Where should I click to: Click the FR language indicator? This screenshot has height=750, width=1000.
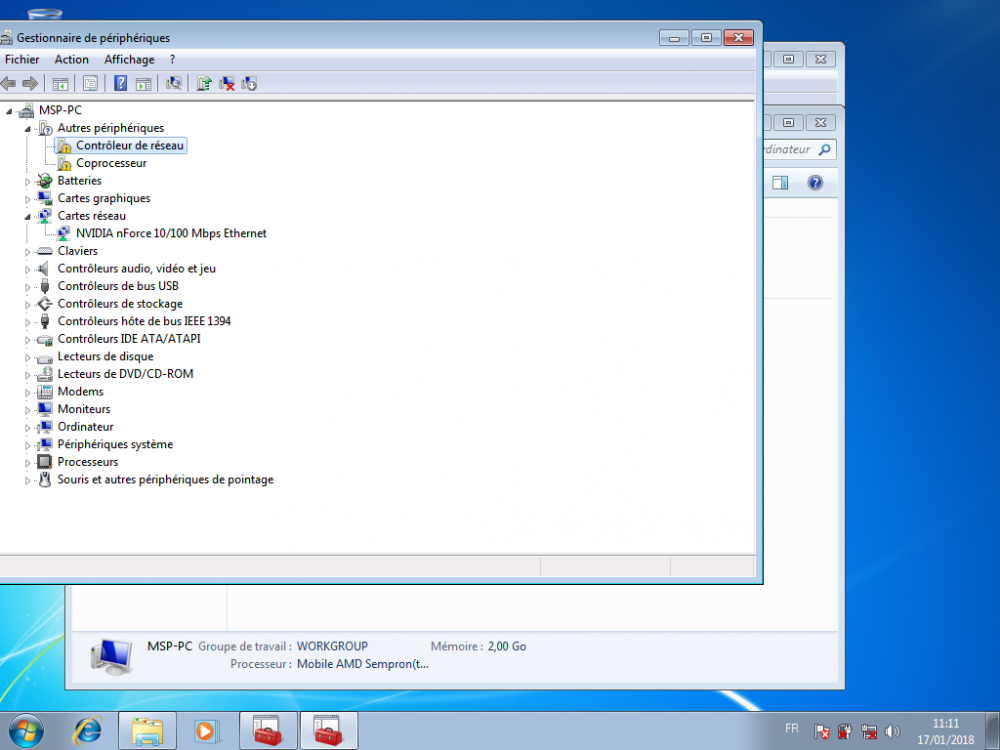pos(791,728)
